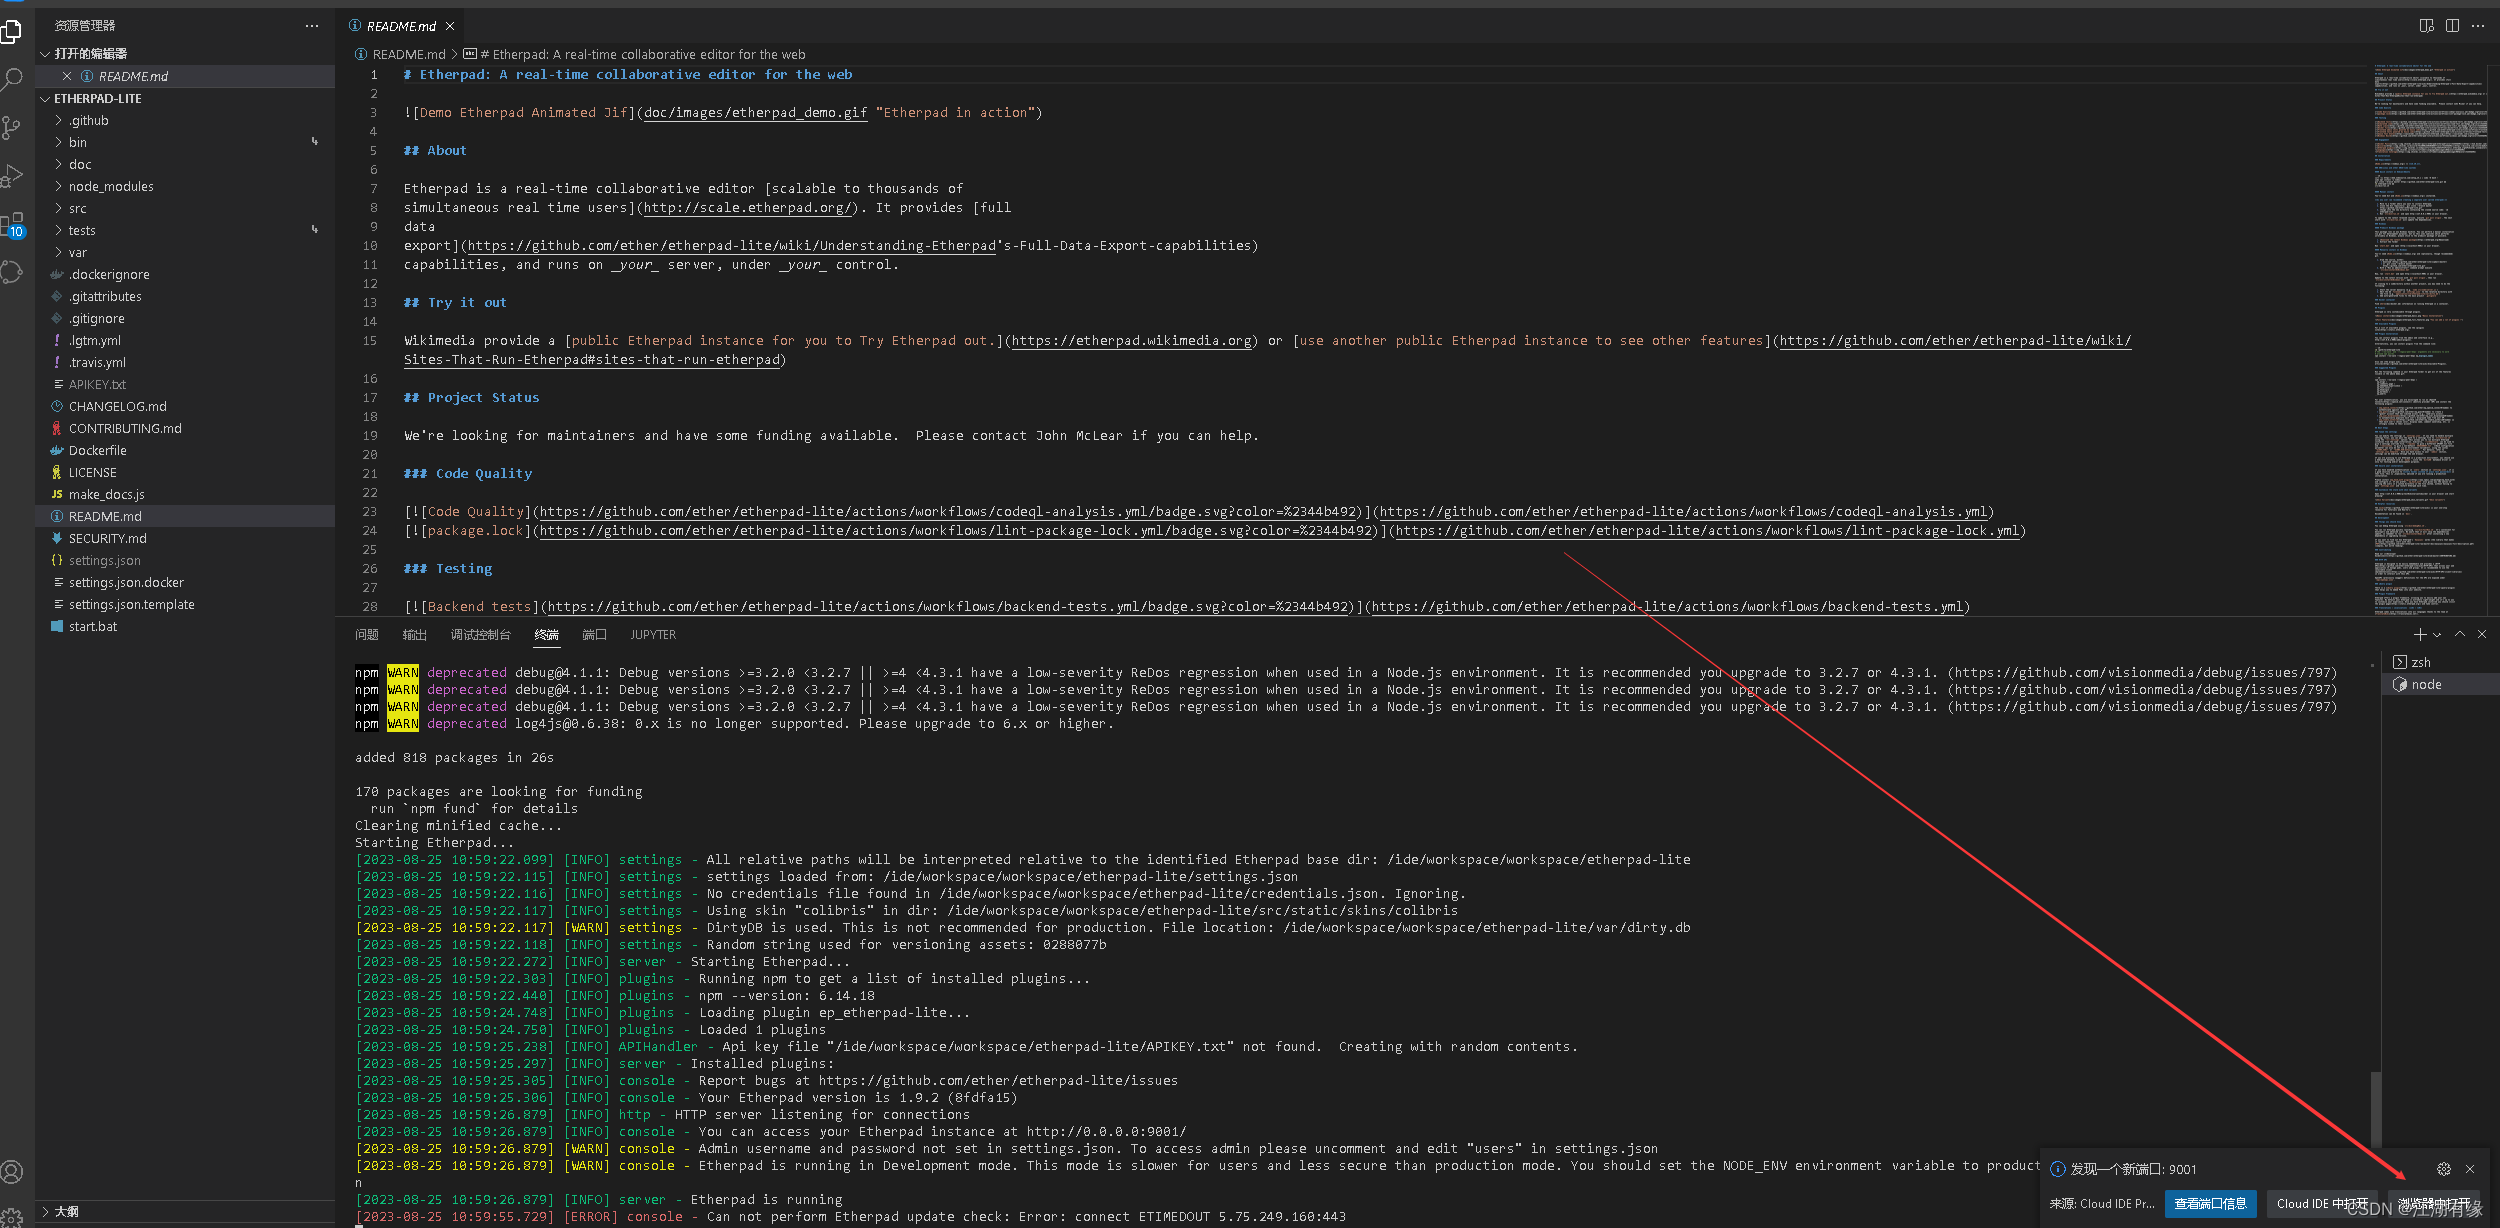Expand the tests folder
Viewport: 2500px width, 1228px height.
click(x=185, y=230)
